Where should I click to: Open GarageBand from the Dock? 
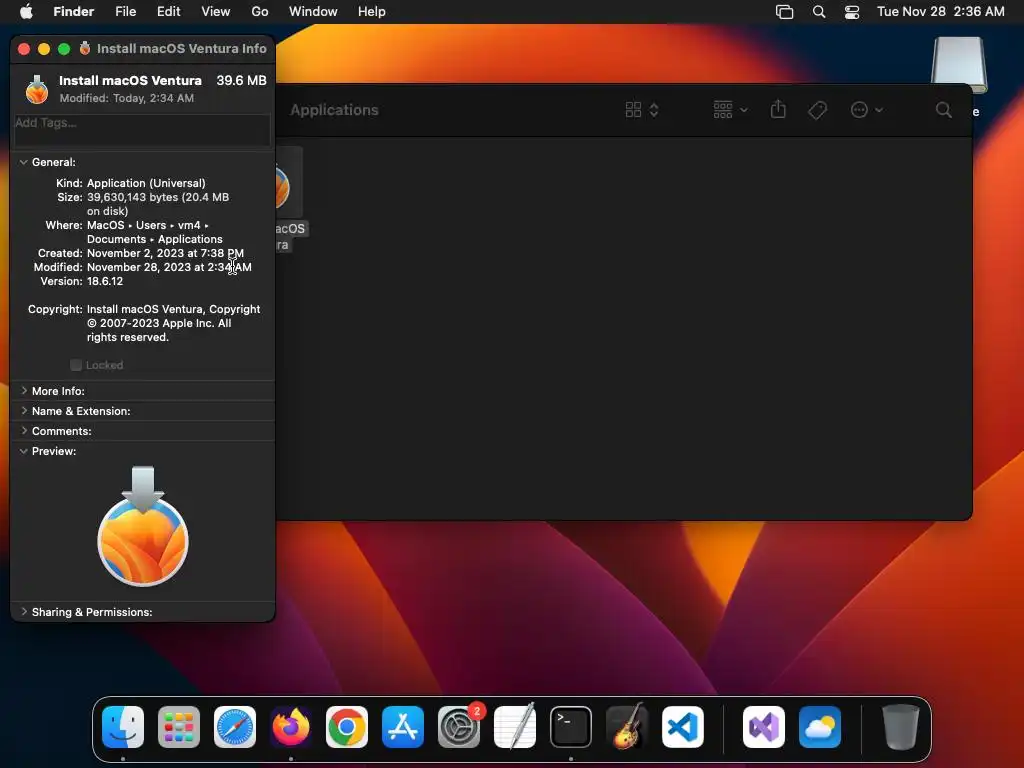pos(627,727)
